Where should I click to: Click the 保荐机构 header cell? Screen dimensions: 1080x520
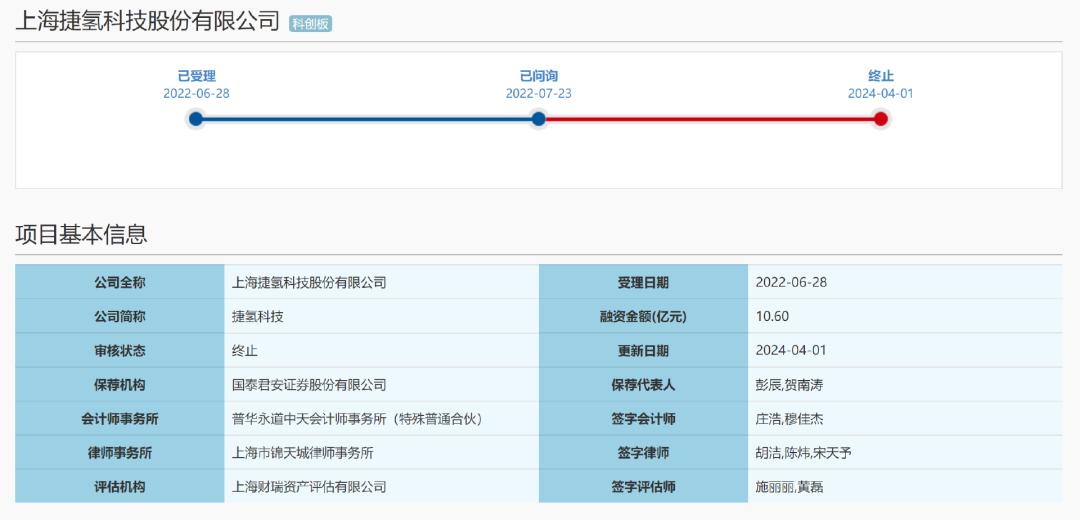click(x=120, y=385)
